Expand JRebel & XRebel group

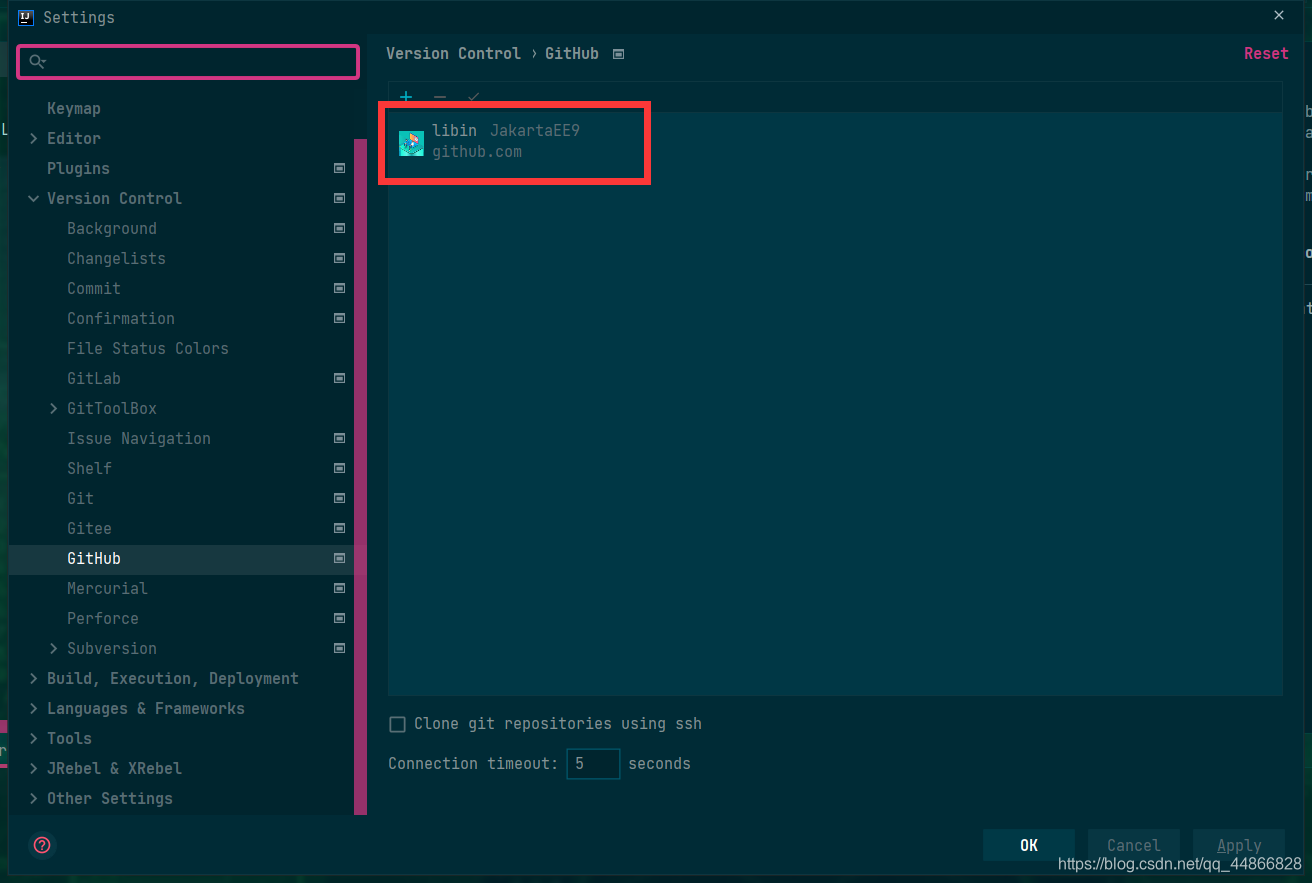34,768
